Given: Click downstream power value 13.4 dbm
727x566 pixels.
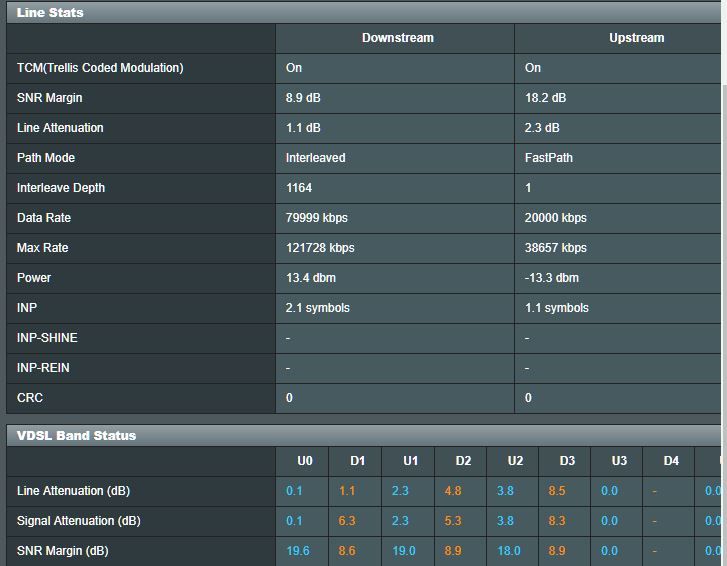Looking at the screenshot, I should pos(311,278).
